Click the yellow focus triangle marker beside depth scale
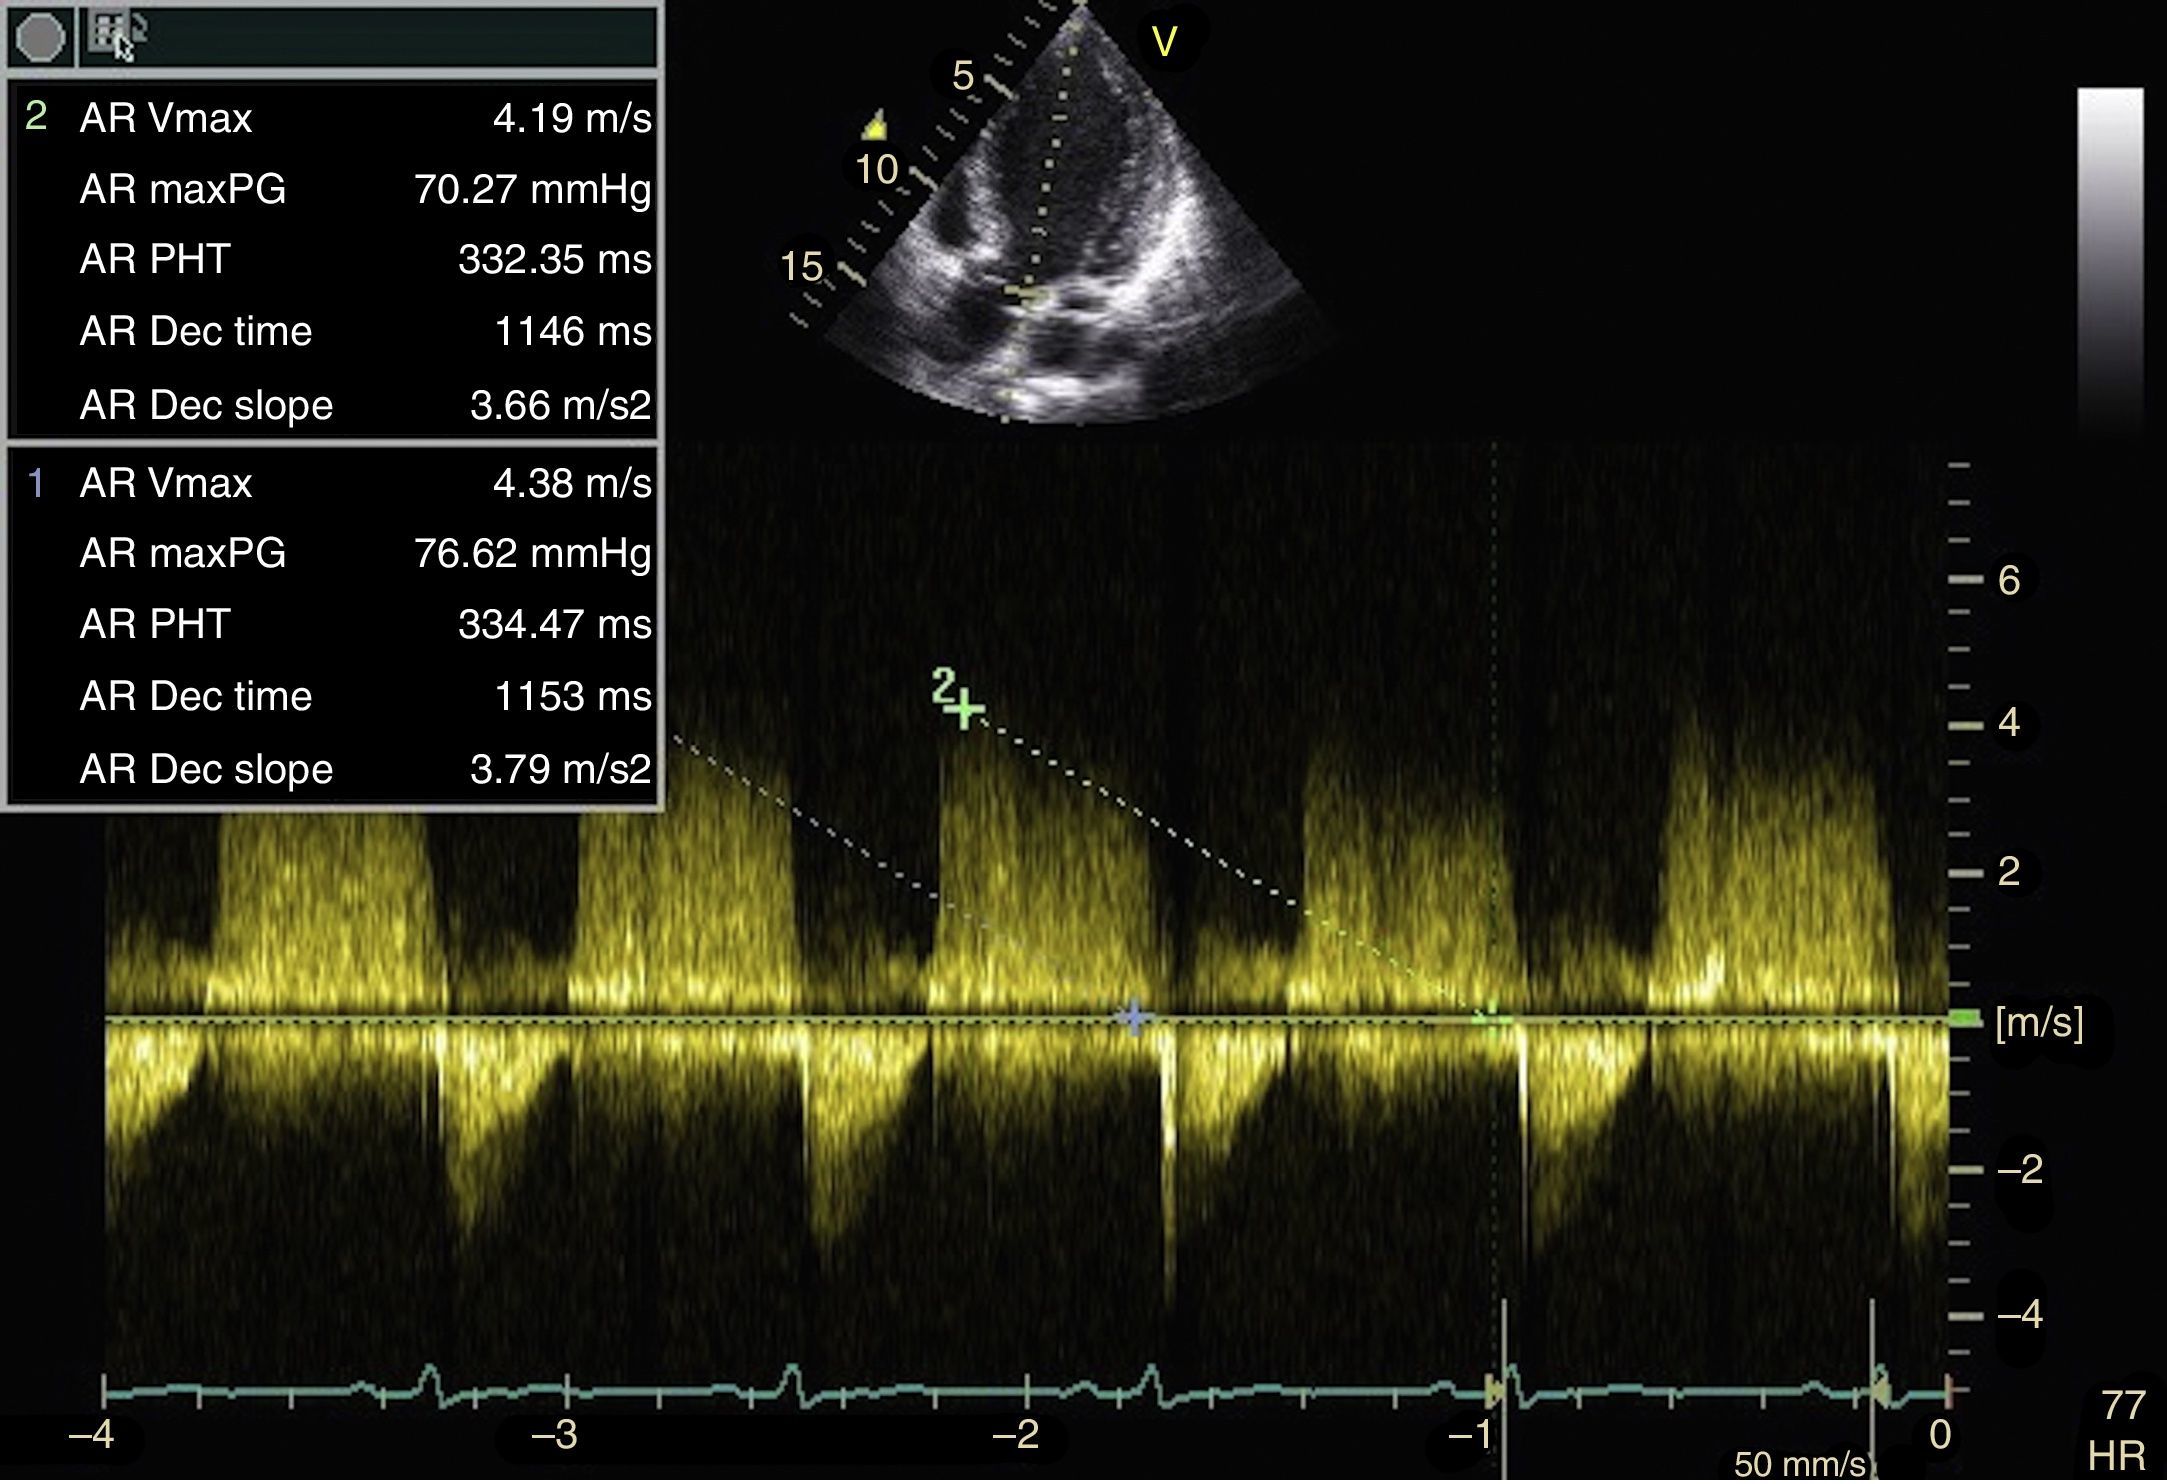2167x1484 pixels. (x=875, y=126)
